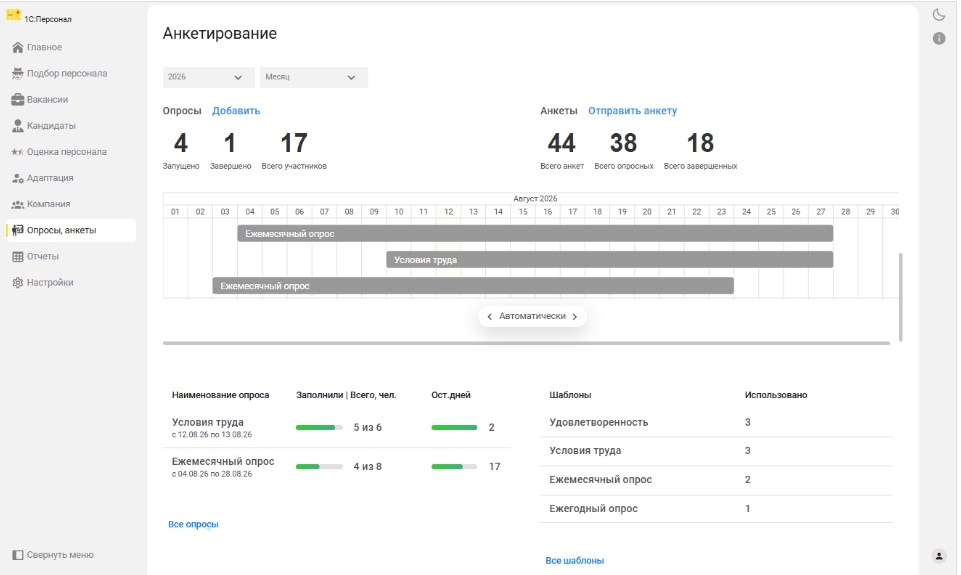Open the Месяц period dropdown
This screenshot has width=961, height=575.
(314, 77)
